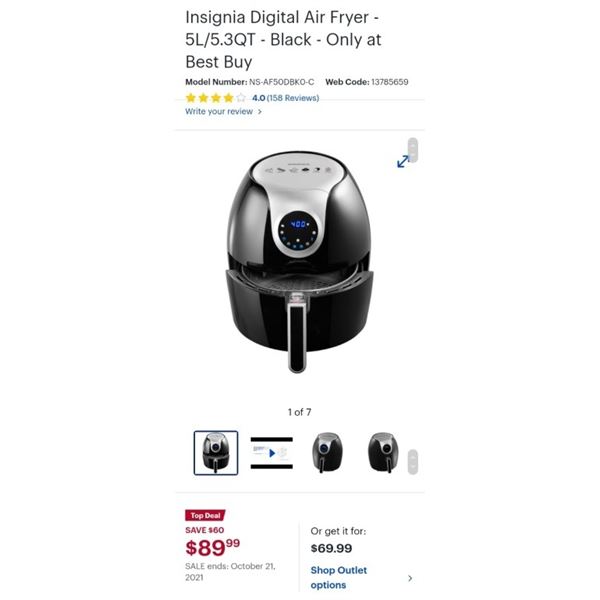Select the fourth air fryer thumbnail
Image resolution: width=600 pixels, height=600 pixels.
pos(383,453)
